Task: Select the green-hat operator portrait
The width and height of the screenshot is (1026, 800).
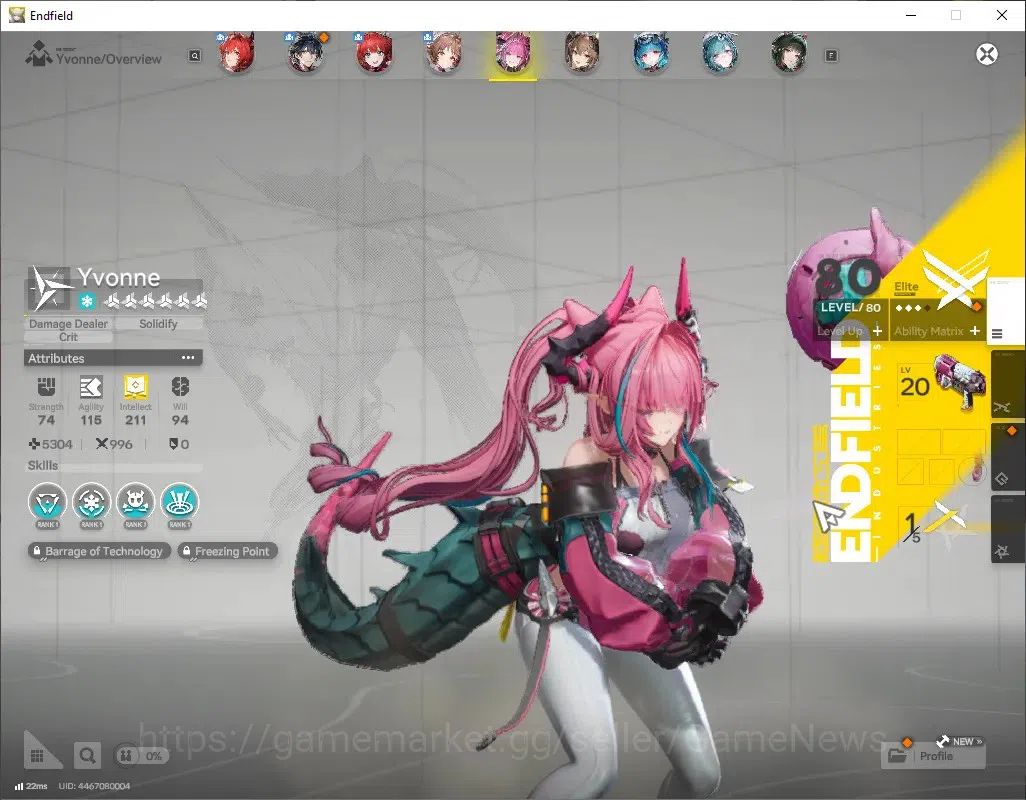Action: [x=789, y=52]
